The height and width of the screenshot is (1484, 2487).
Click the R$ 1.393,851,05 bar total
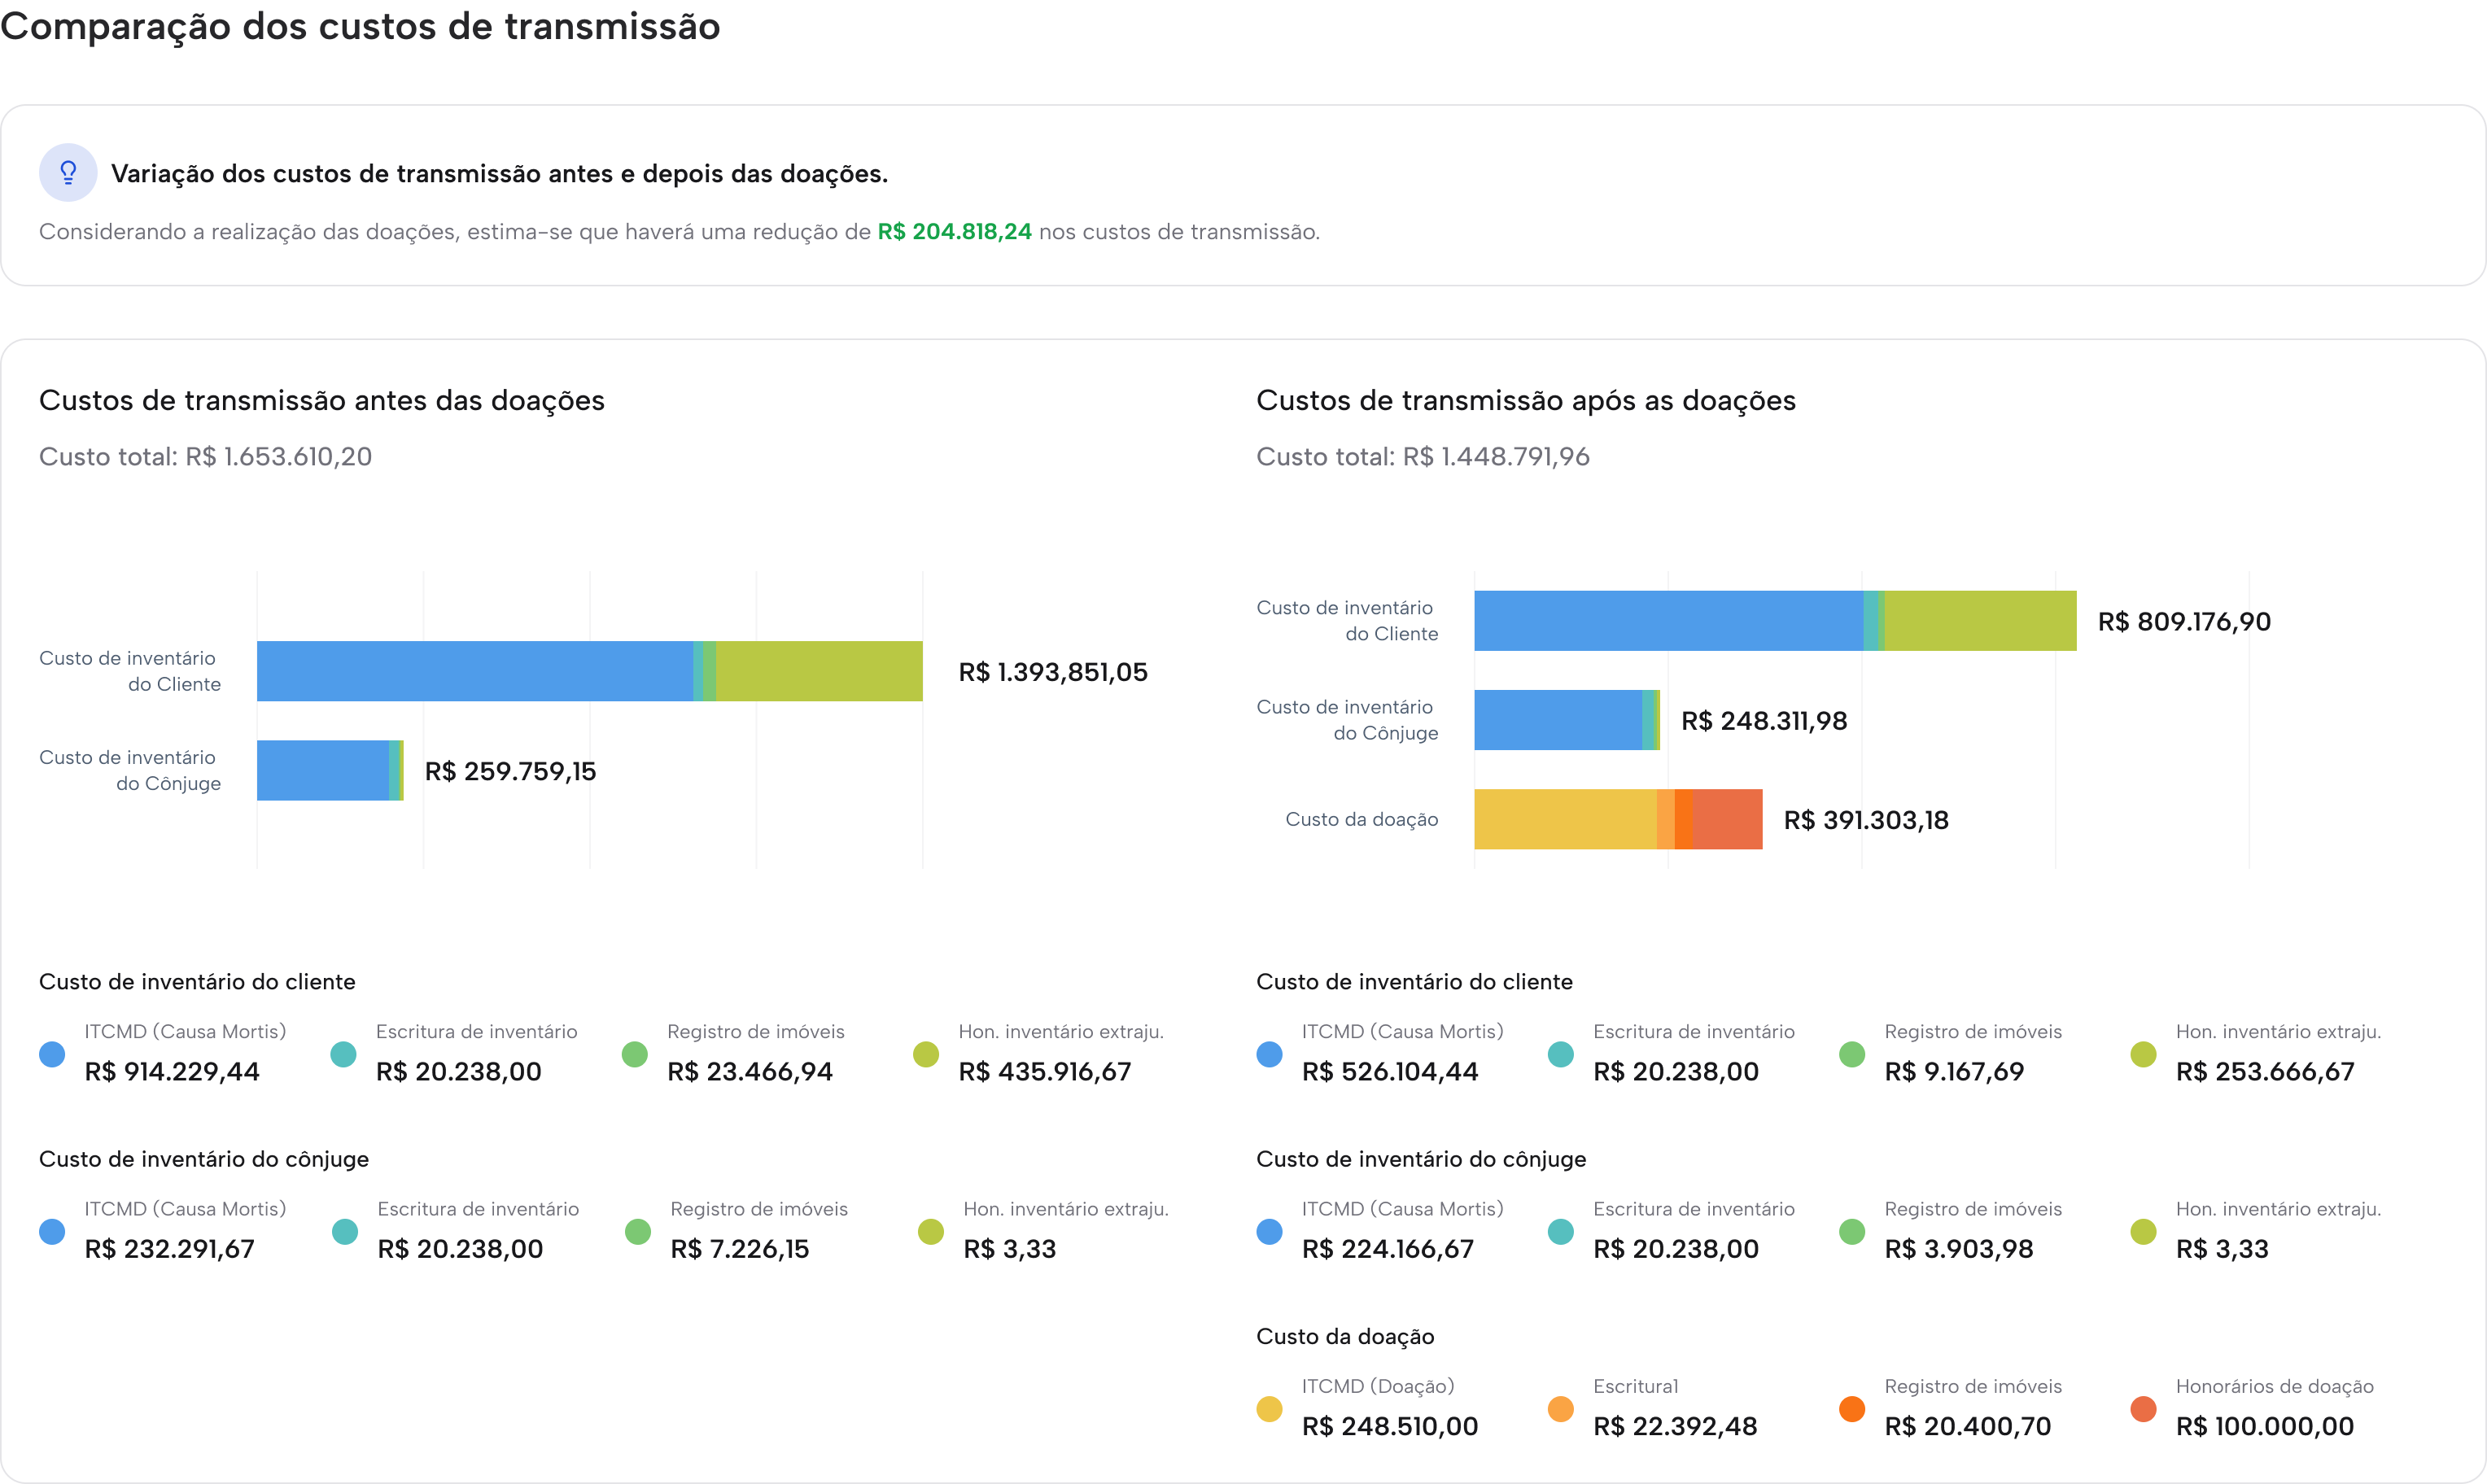click(1053, 672)
